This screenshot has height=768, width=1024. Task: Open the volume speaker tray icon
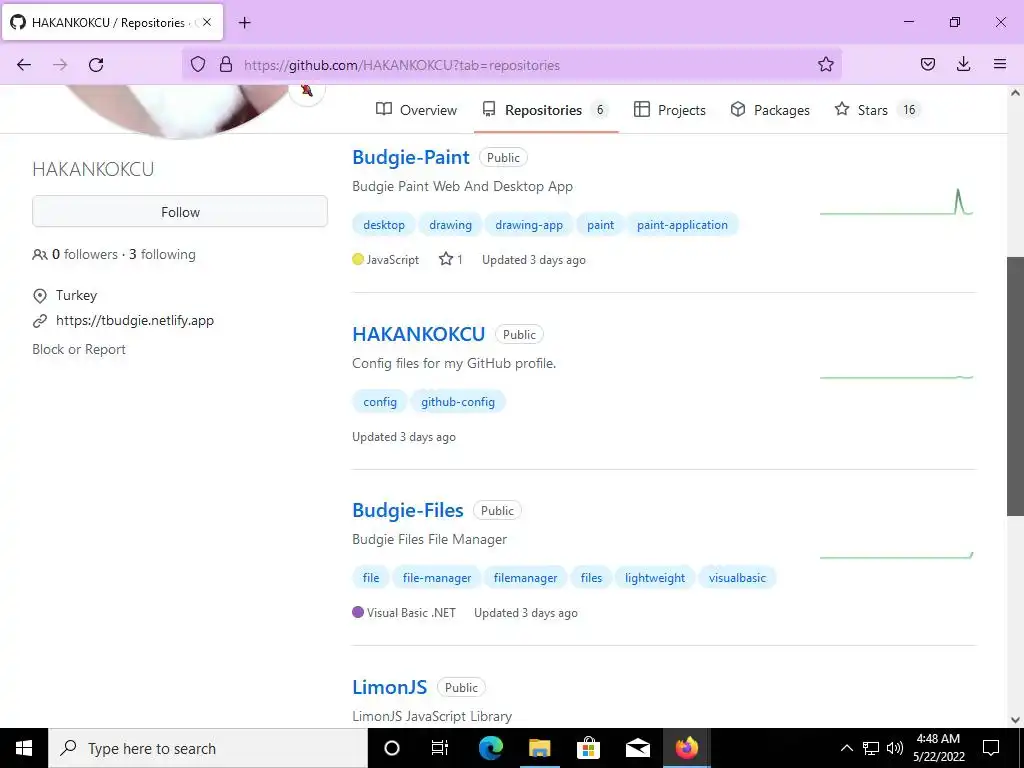click(x=895, y=748)
